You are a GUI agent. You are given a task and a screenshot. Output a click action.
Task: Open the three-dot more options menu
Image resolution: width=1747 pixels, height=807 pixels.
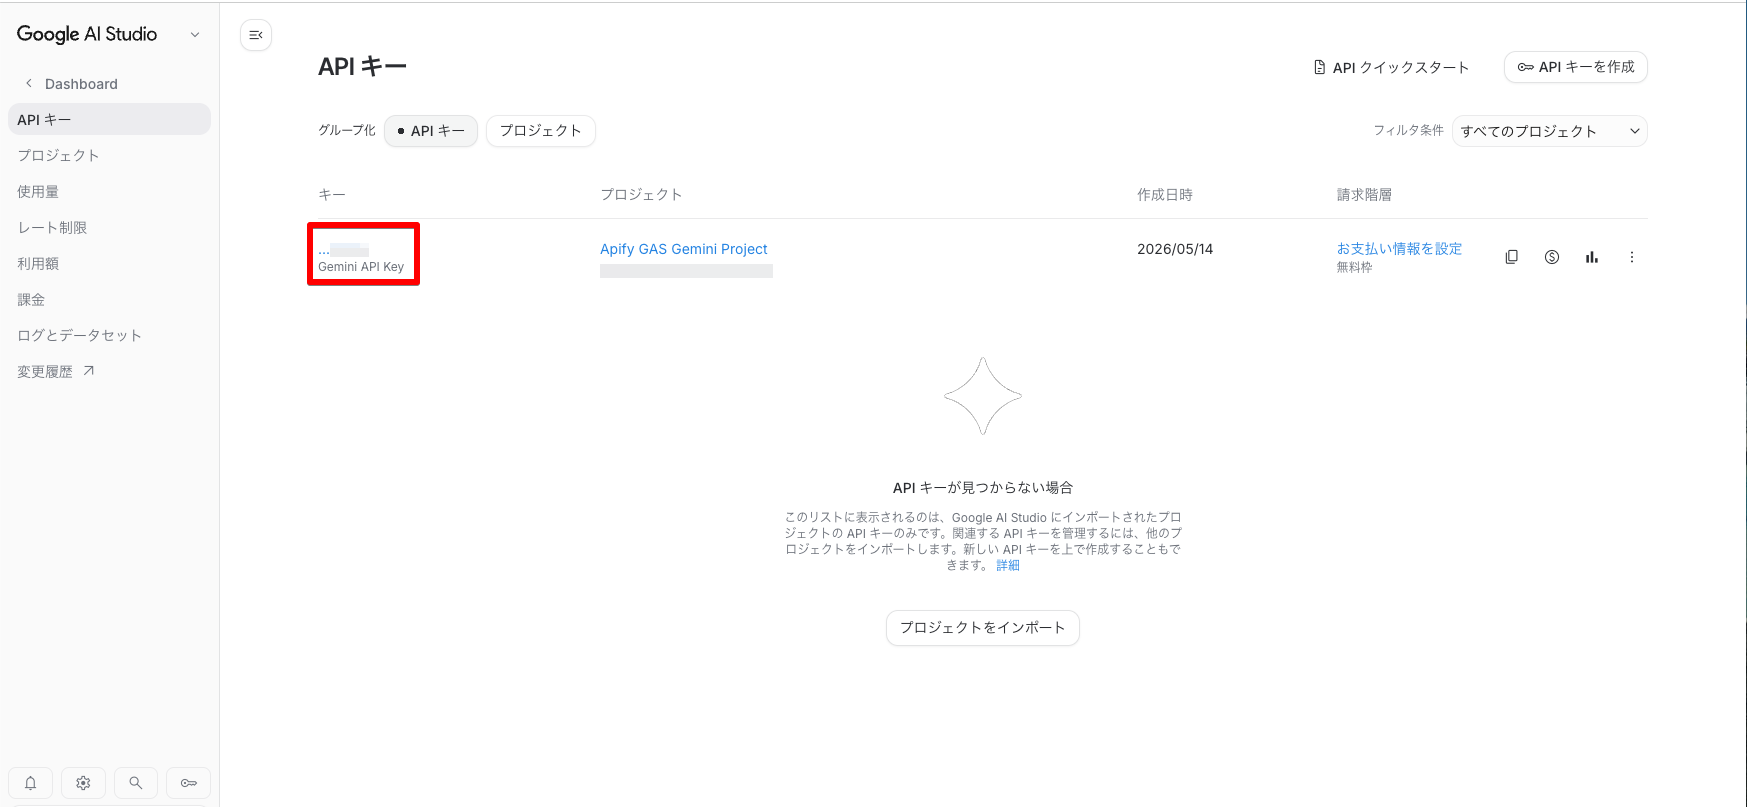tap(1631, 257)
